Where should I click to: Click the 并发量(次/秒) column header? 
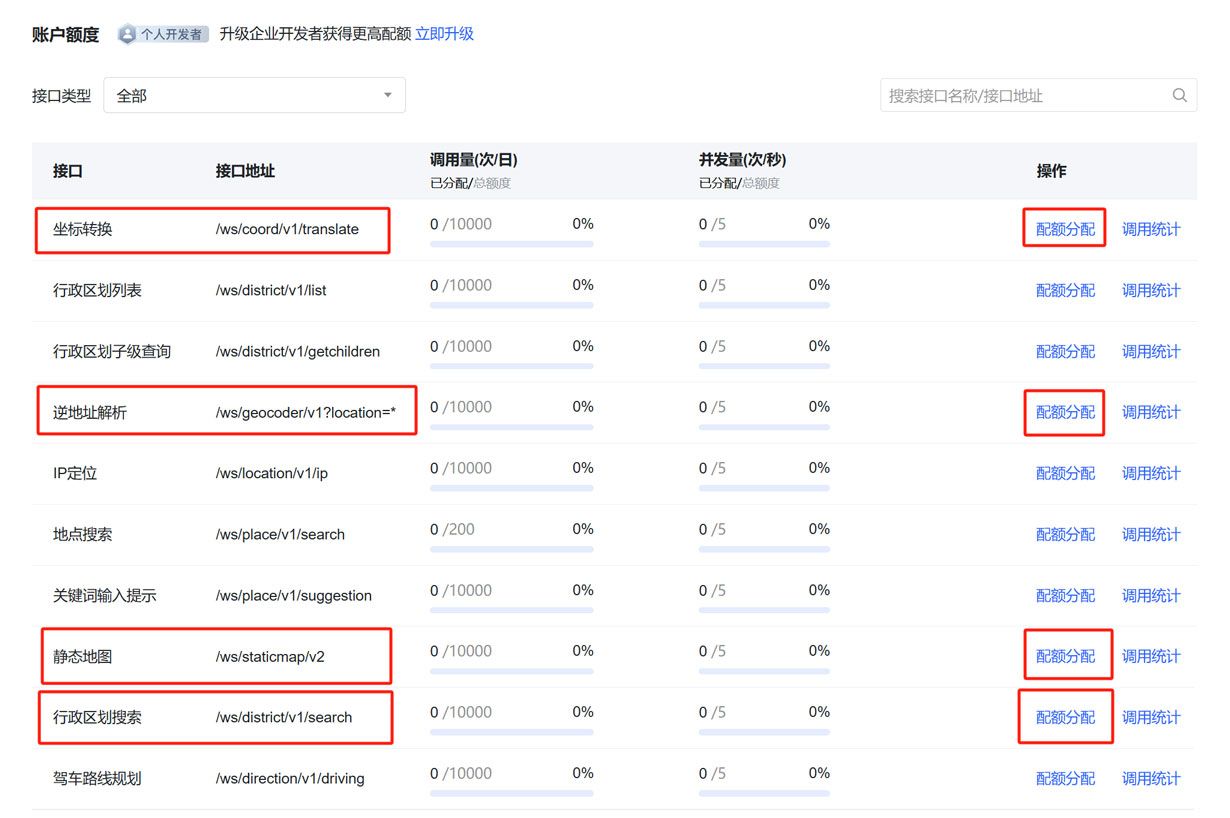tap(743, 159)
